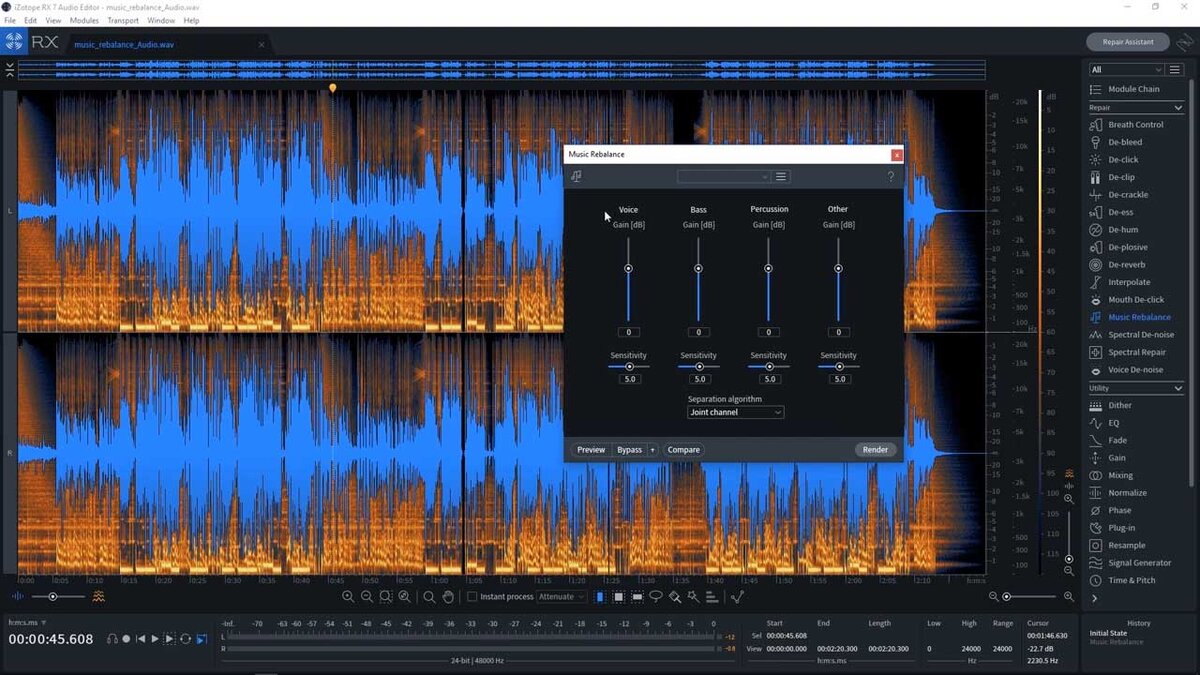Open the View menu
Screen dimensions: 1200x675
click(x=53, y=20)
